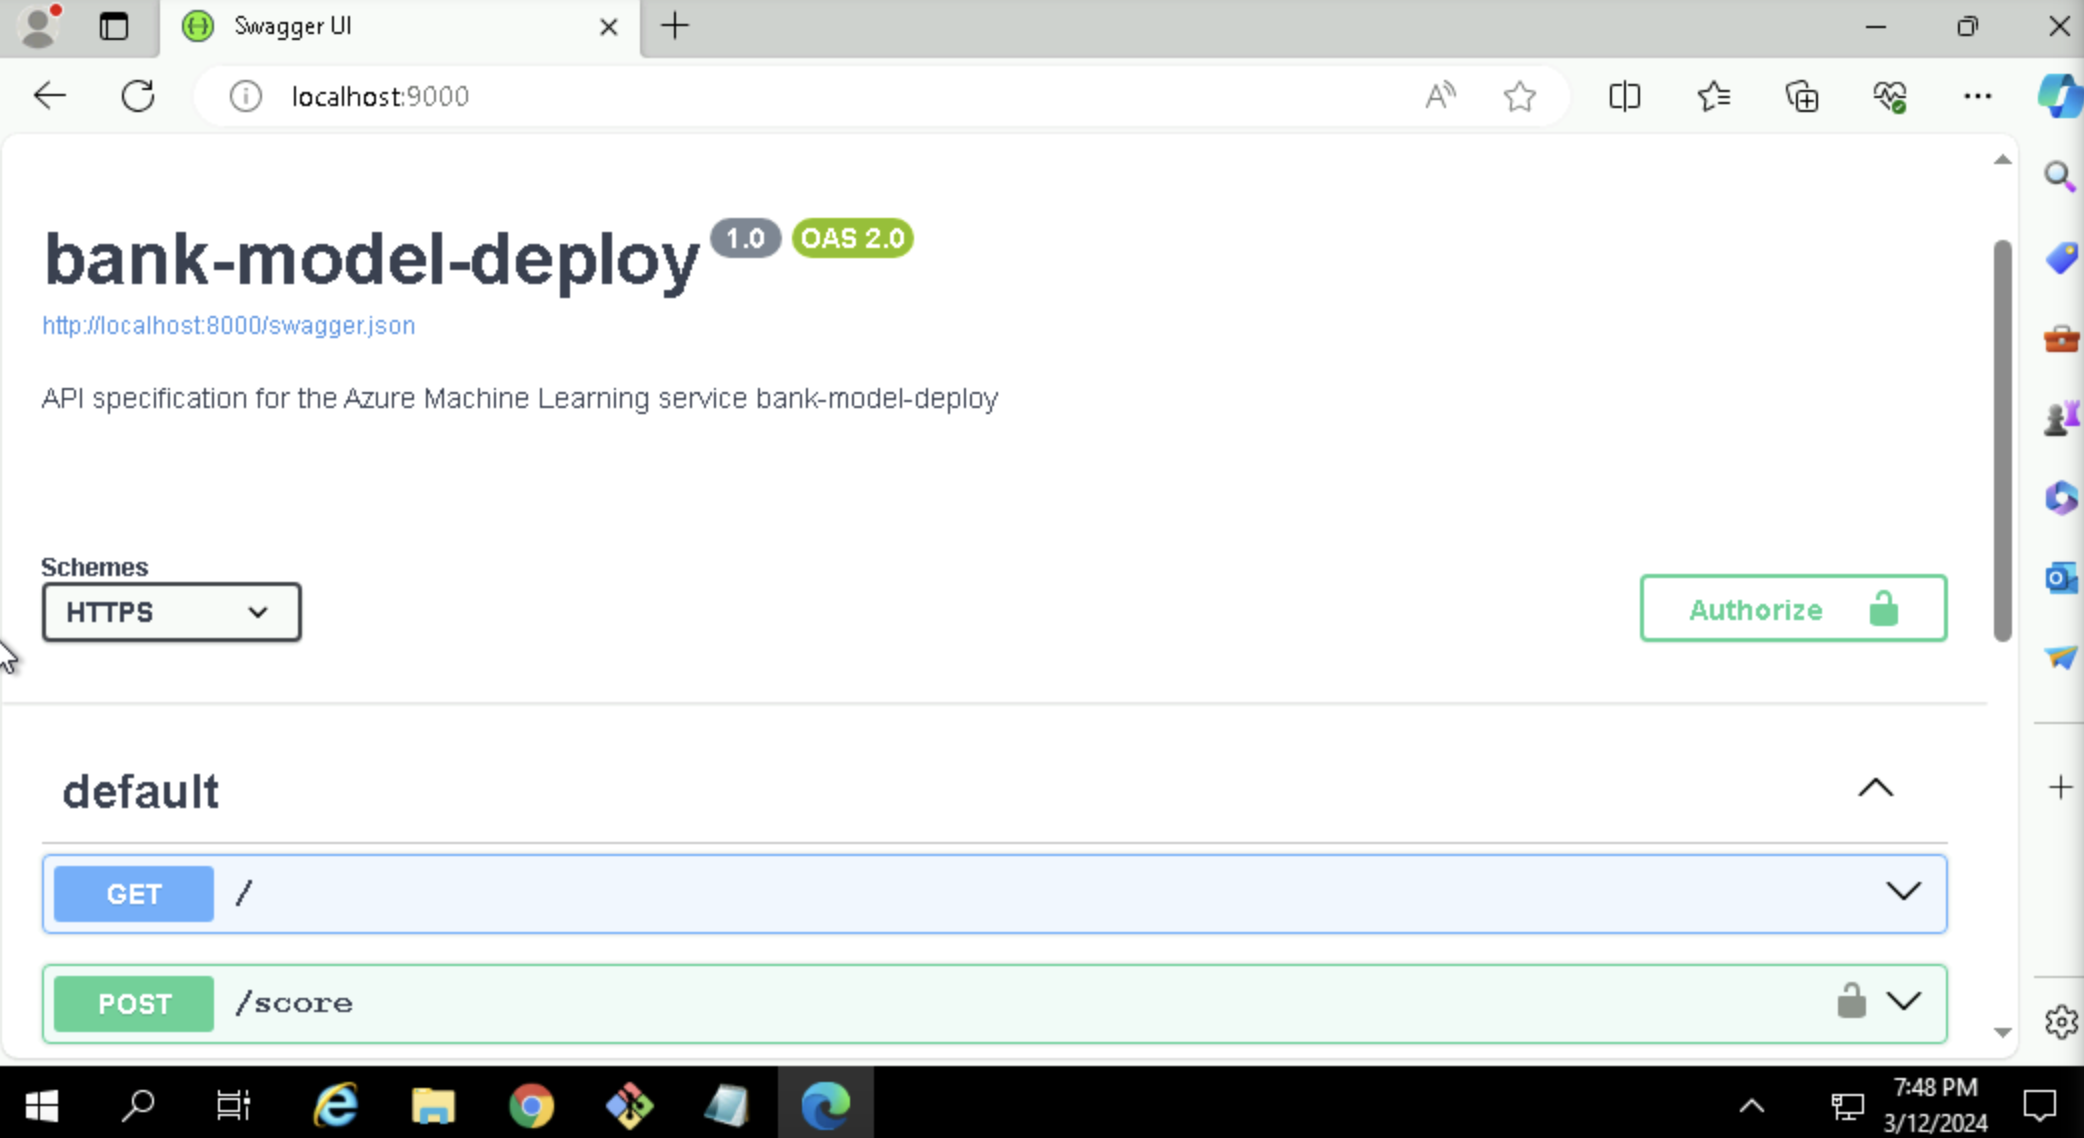2084x1138 pixels.
Task: Click the page vertical scrollbar thumb
Action: [x=2001, y=440]
